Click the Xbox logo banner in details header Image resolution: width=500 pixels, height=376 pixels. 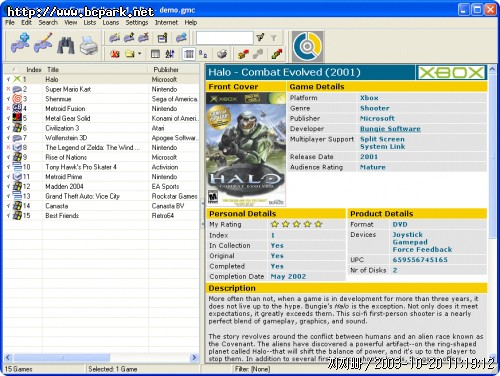coord(451,72)
